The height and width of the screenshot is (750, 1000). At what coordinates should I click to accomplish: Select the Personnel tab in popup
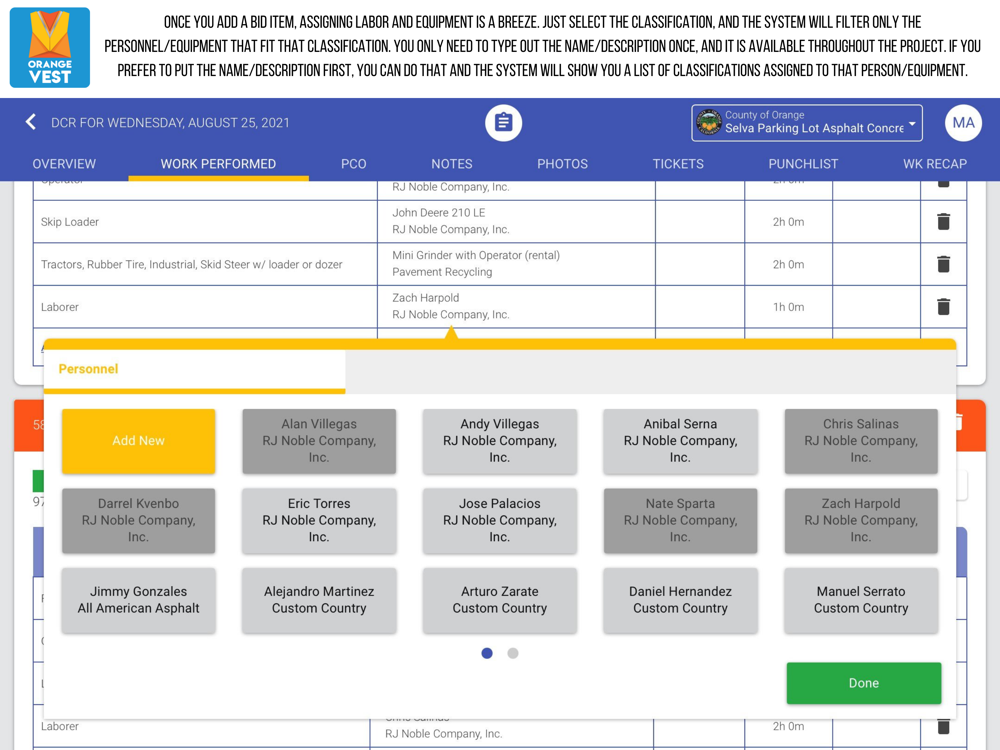195,370
